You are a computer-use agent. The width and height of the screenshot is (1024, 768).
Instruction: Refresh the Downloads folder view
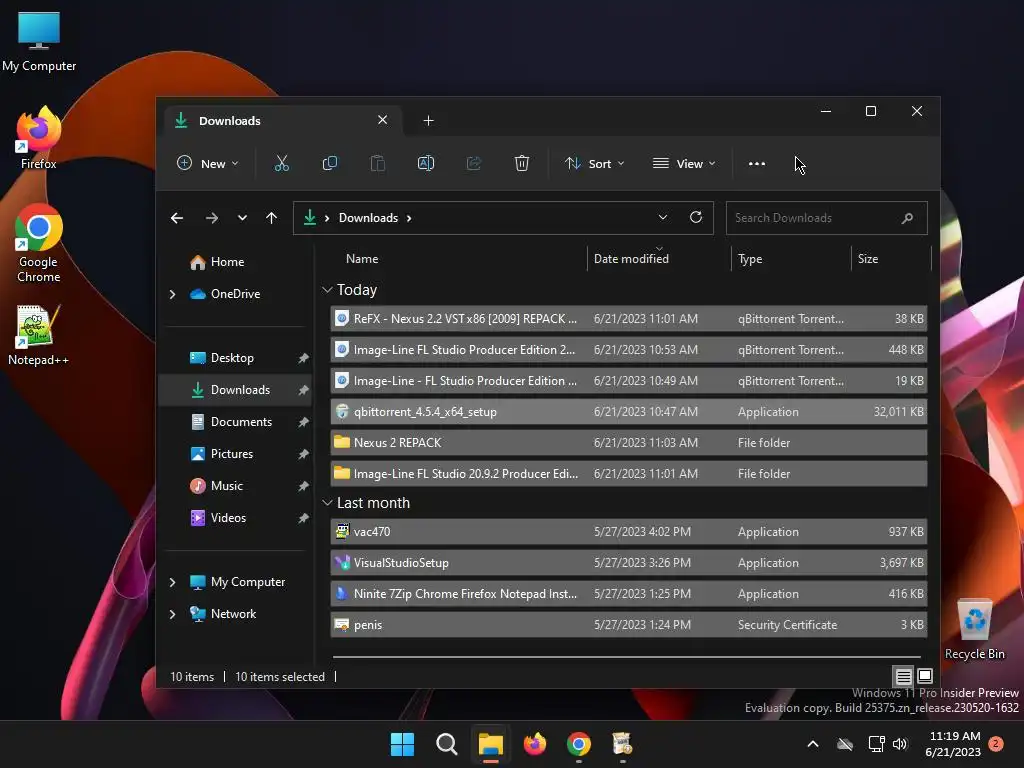696,217
